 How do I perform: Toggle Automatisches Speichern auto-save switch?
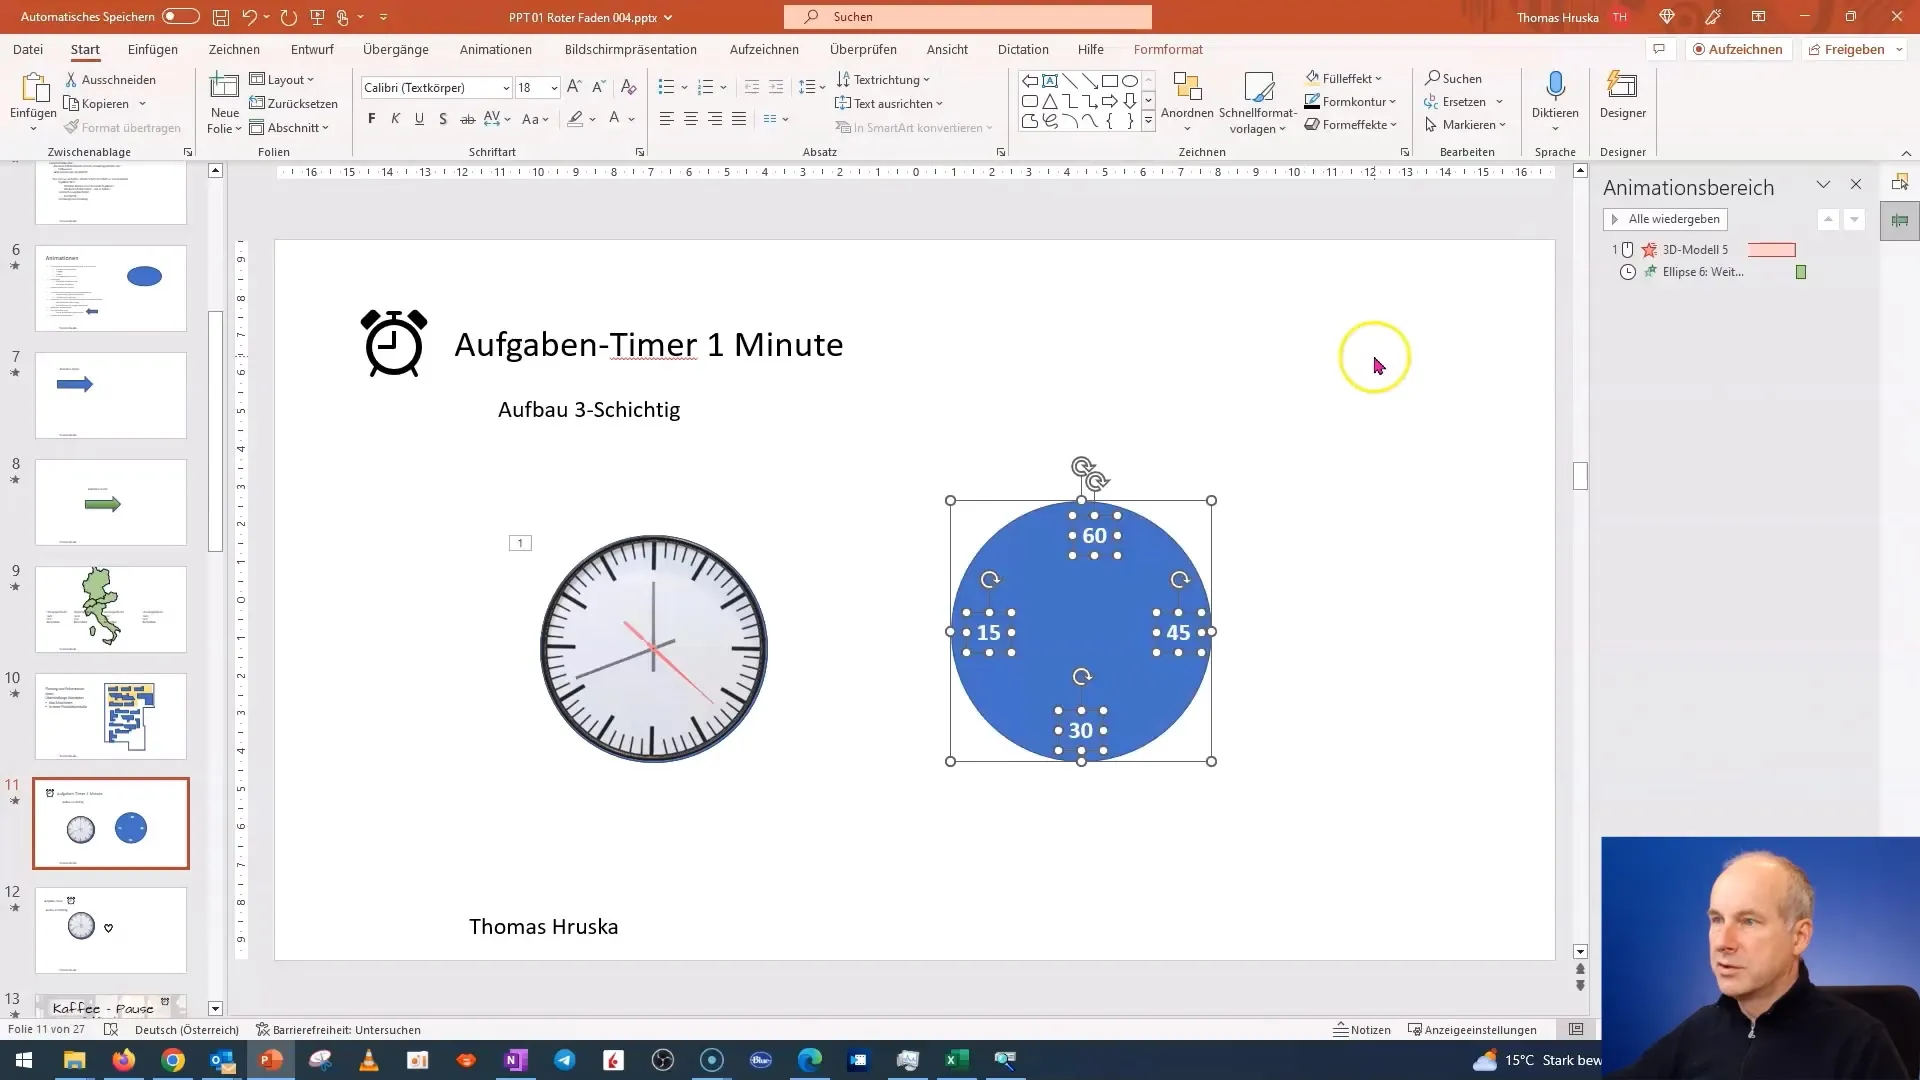point(181,16)
